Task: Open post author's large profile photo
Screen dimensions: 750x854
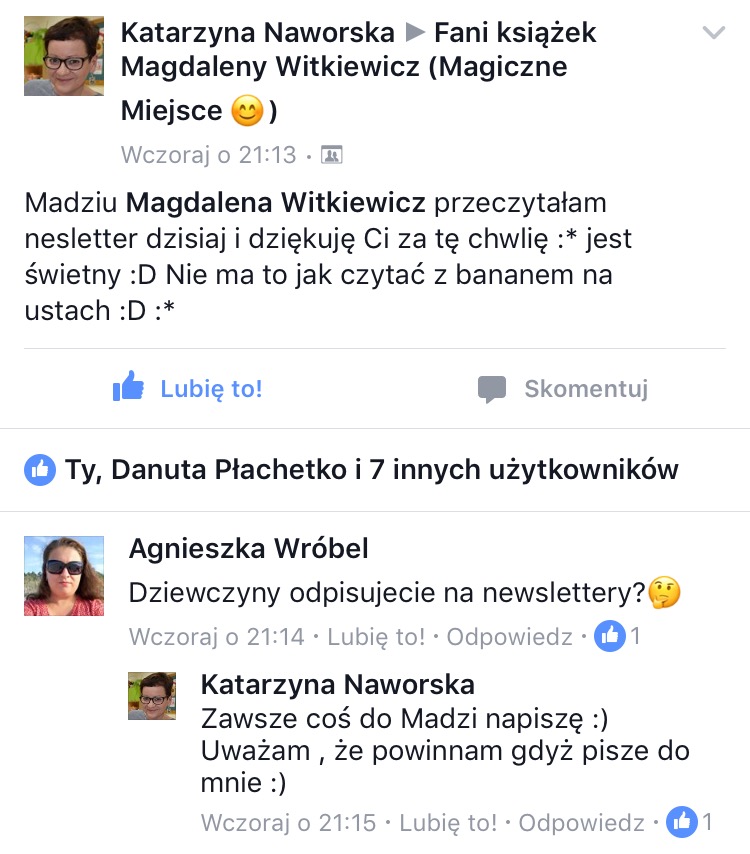Action: click(x=64, y=56)
